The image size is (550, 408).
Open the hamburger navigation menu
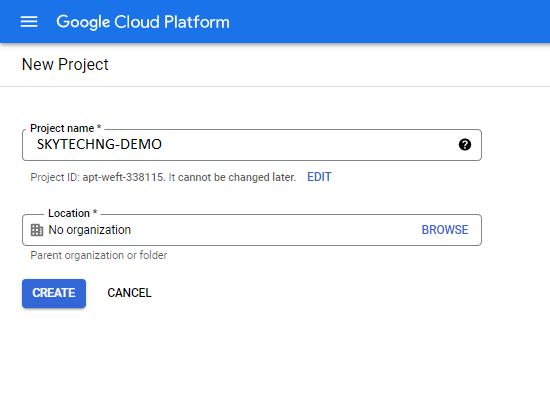pyautogui.click(x=29, y=22)
